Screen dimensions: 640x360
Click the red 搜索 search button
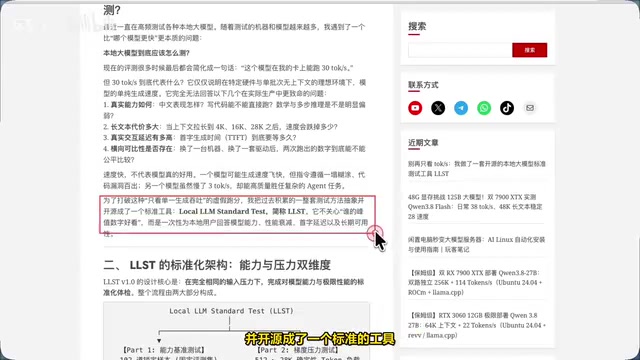coord(529,50)
